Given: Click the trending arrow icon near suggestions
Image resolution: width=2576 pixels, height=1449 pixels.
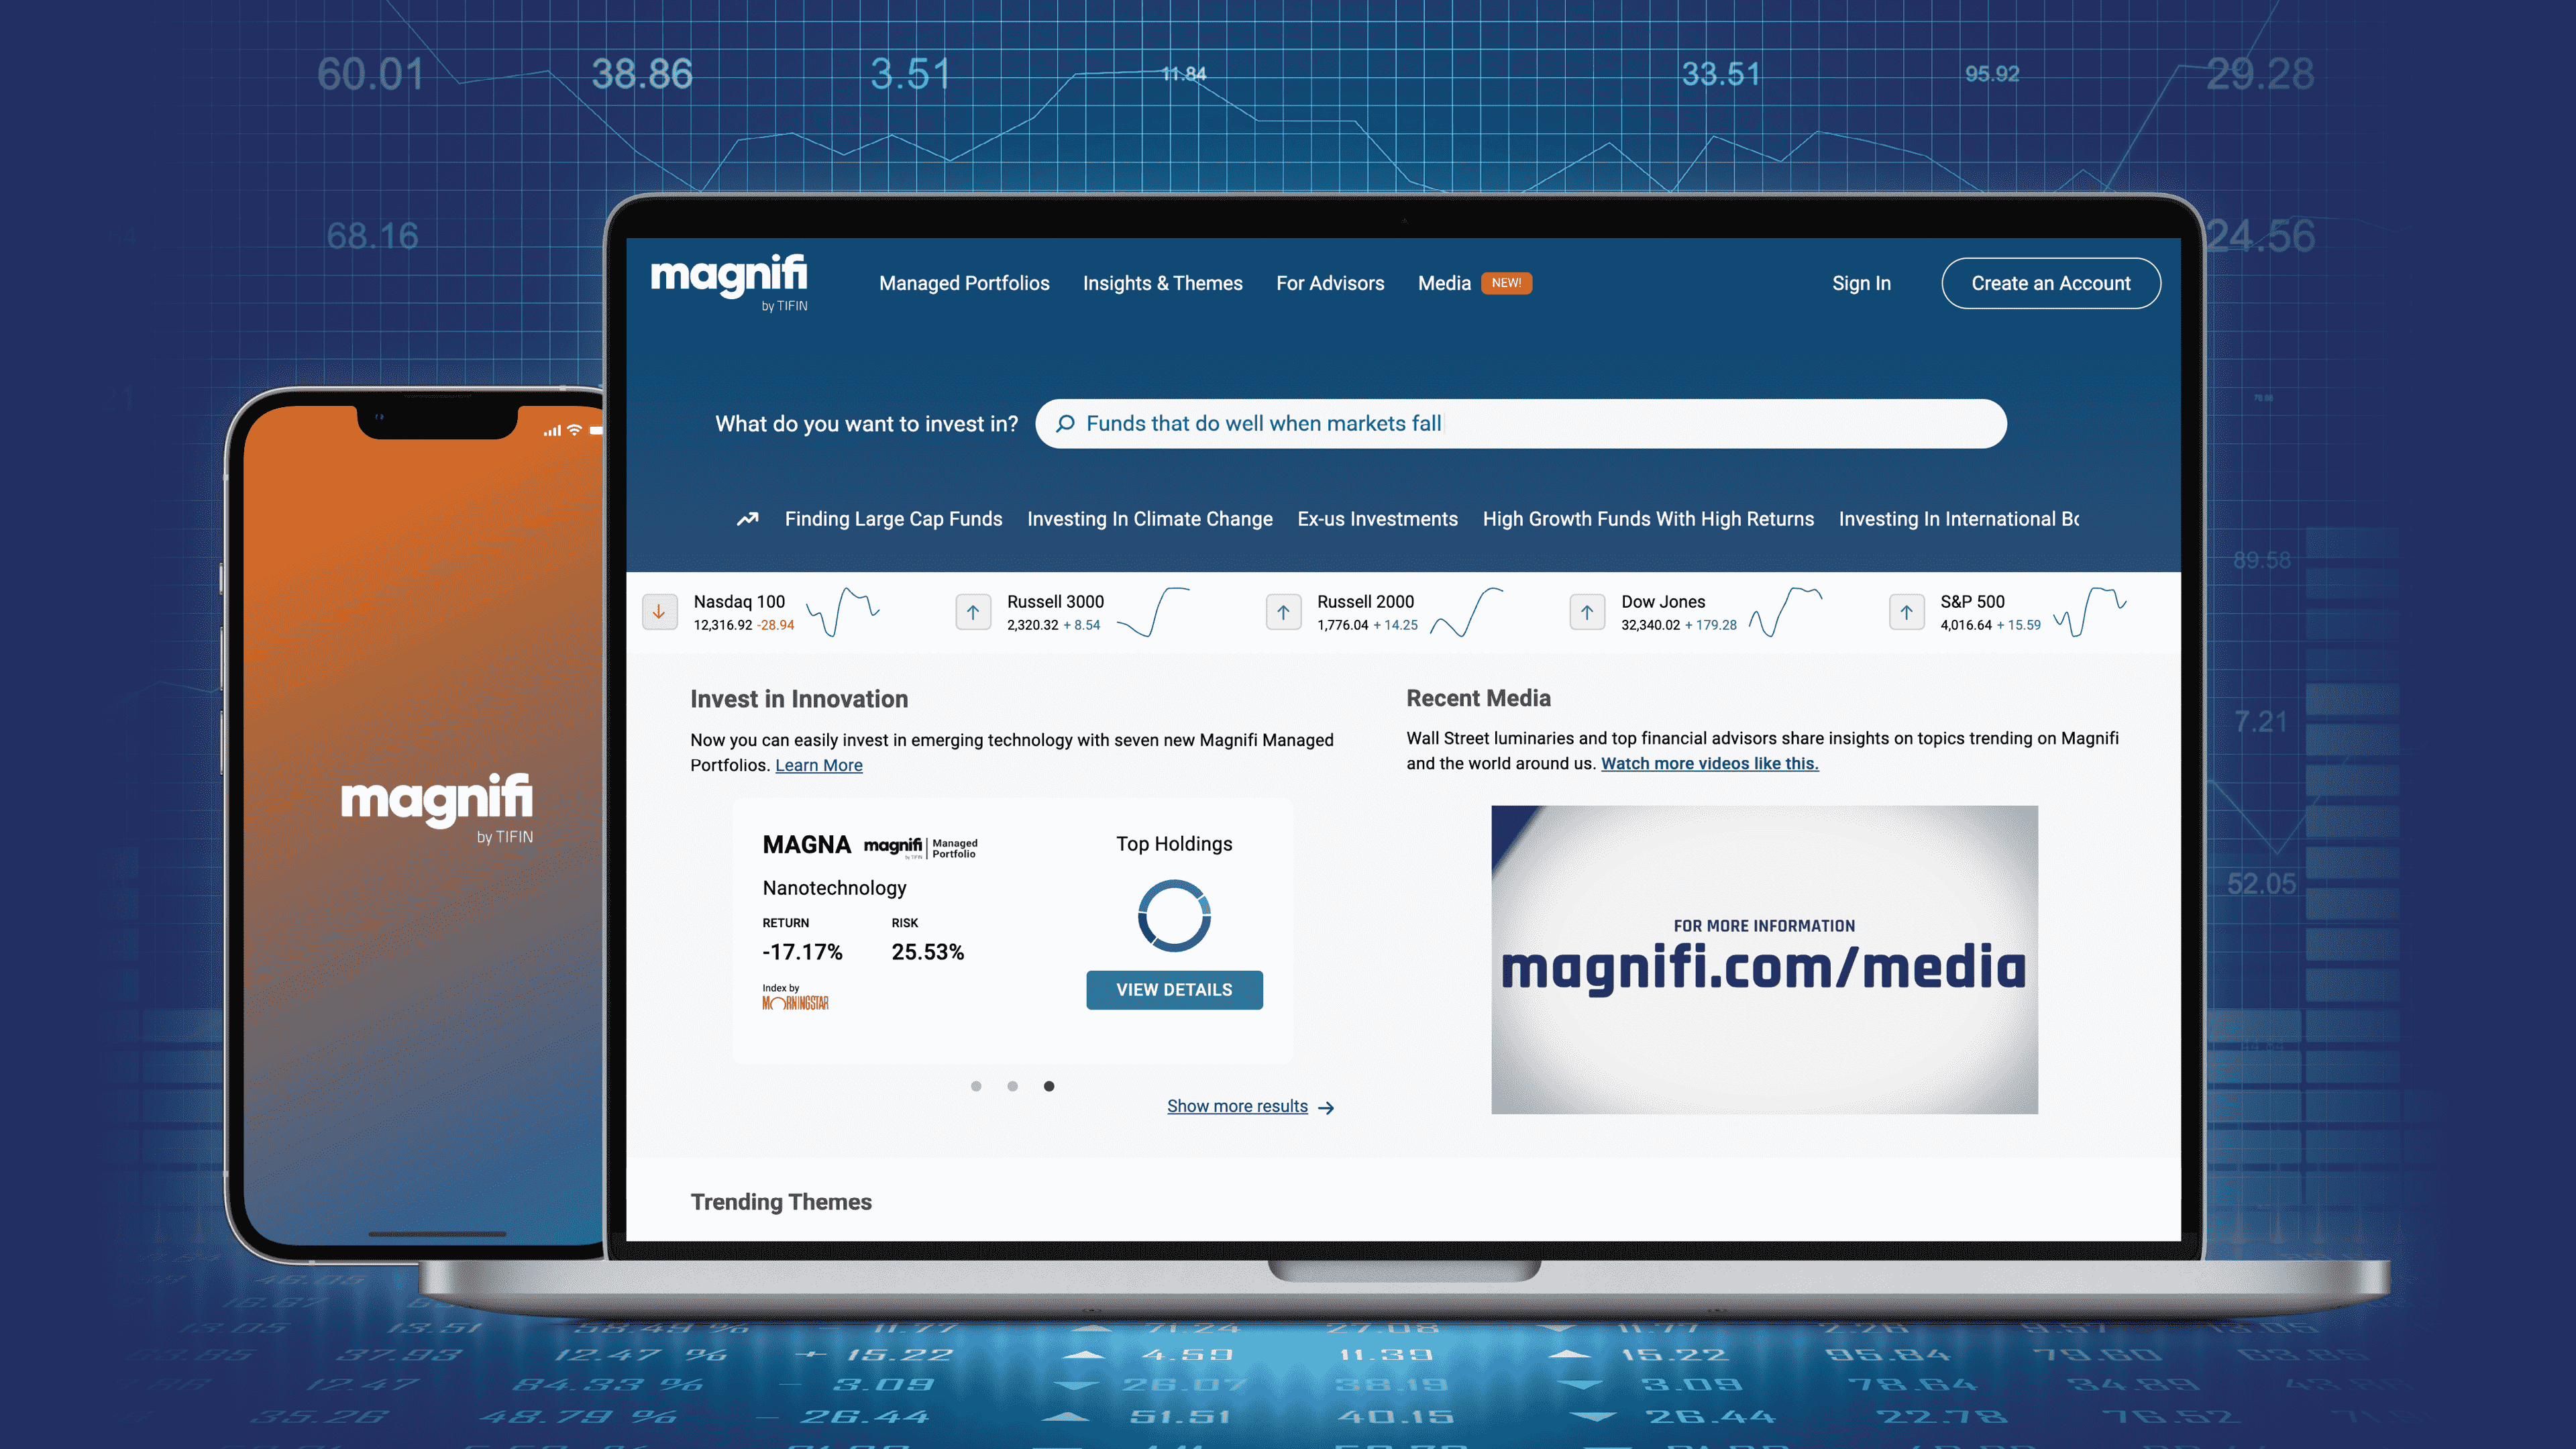Looking at the screenshot, I should [747, 519].
